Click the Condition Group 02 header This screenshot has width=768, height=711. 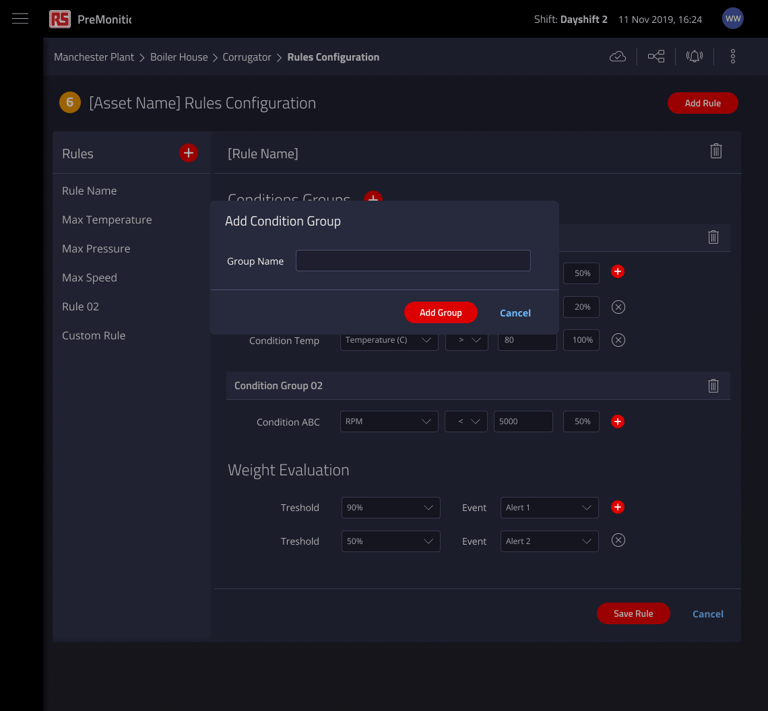[x=478, y=386]
